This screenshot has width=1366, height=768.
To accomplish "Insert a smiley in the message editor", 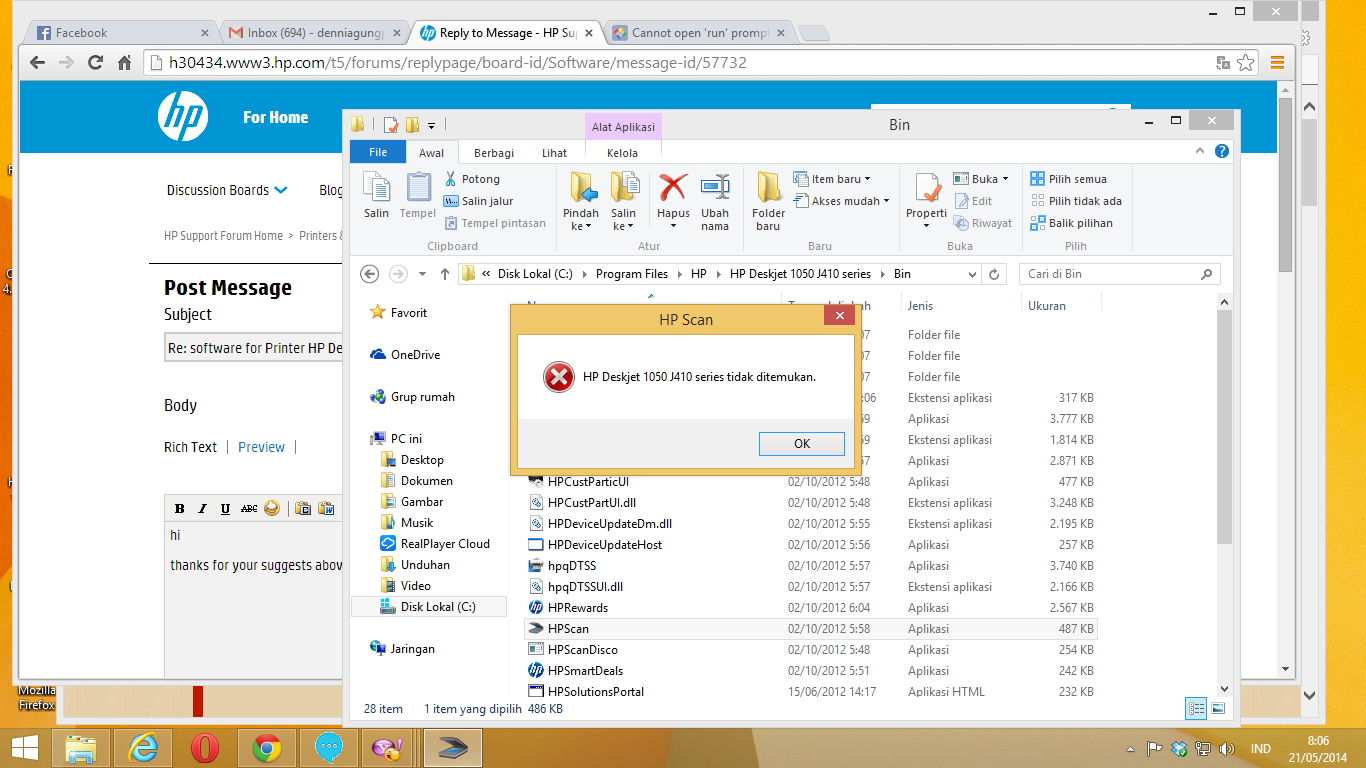I will coord(271,508).
